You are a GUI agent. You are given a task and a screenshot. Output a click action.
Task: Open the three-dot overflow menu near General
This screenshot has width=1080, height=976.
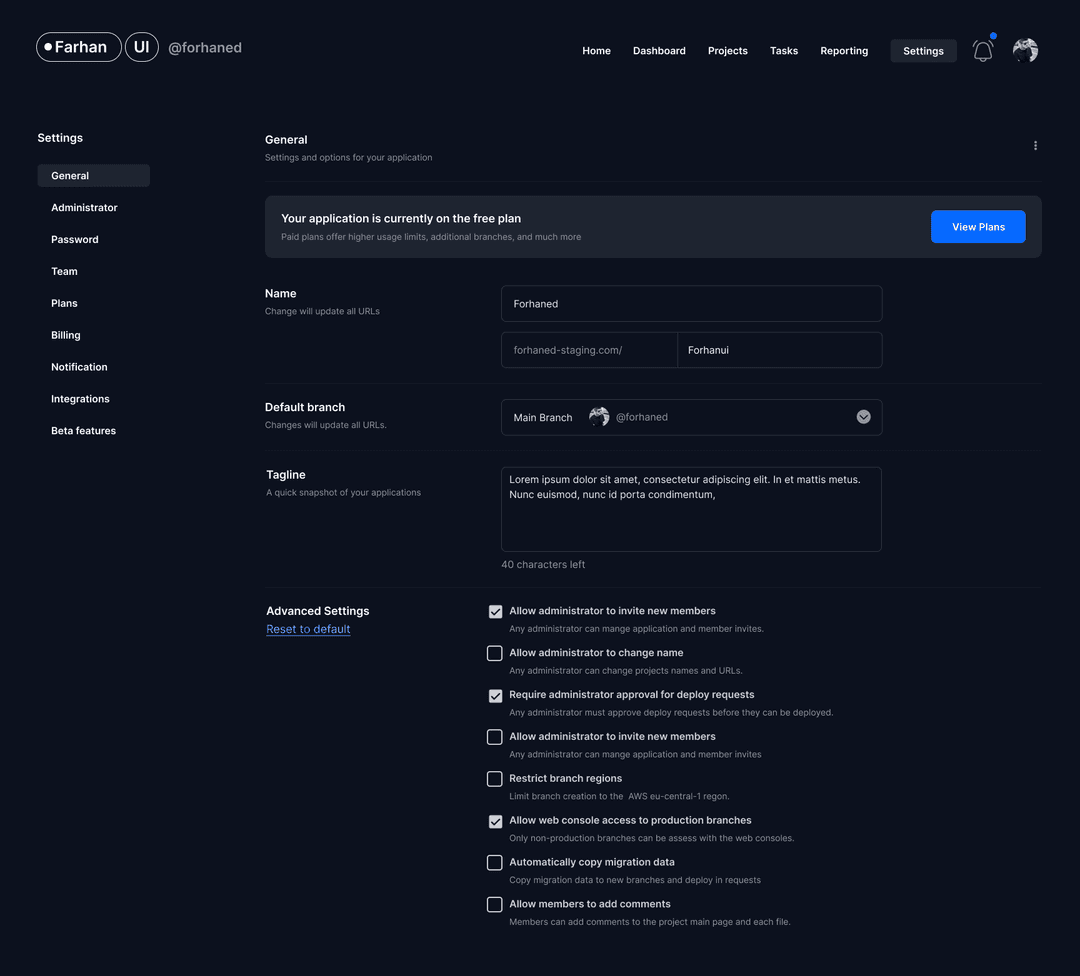point(1035,145)
